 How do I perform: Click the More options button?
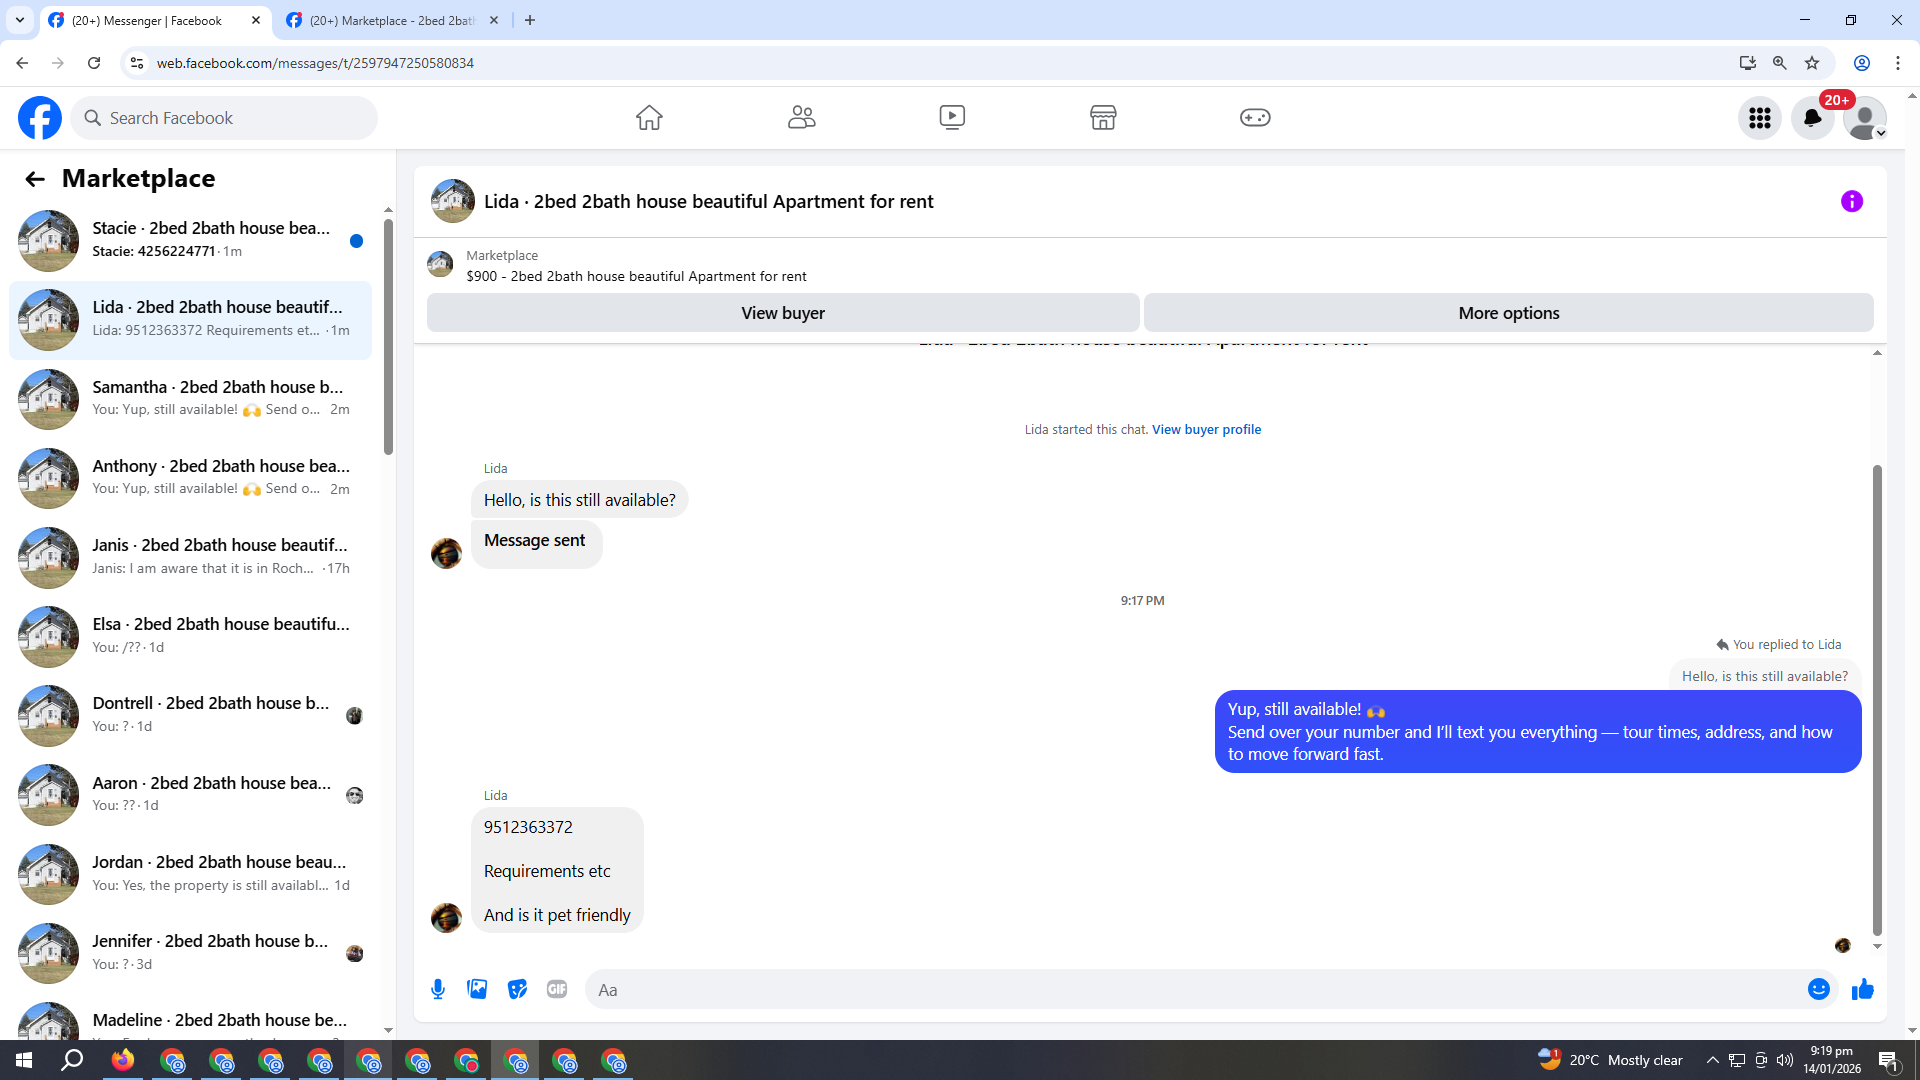tap(1508, 313)
